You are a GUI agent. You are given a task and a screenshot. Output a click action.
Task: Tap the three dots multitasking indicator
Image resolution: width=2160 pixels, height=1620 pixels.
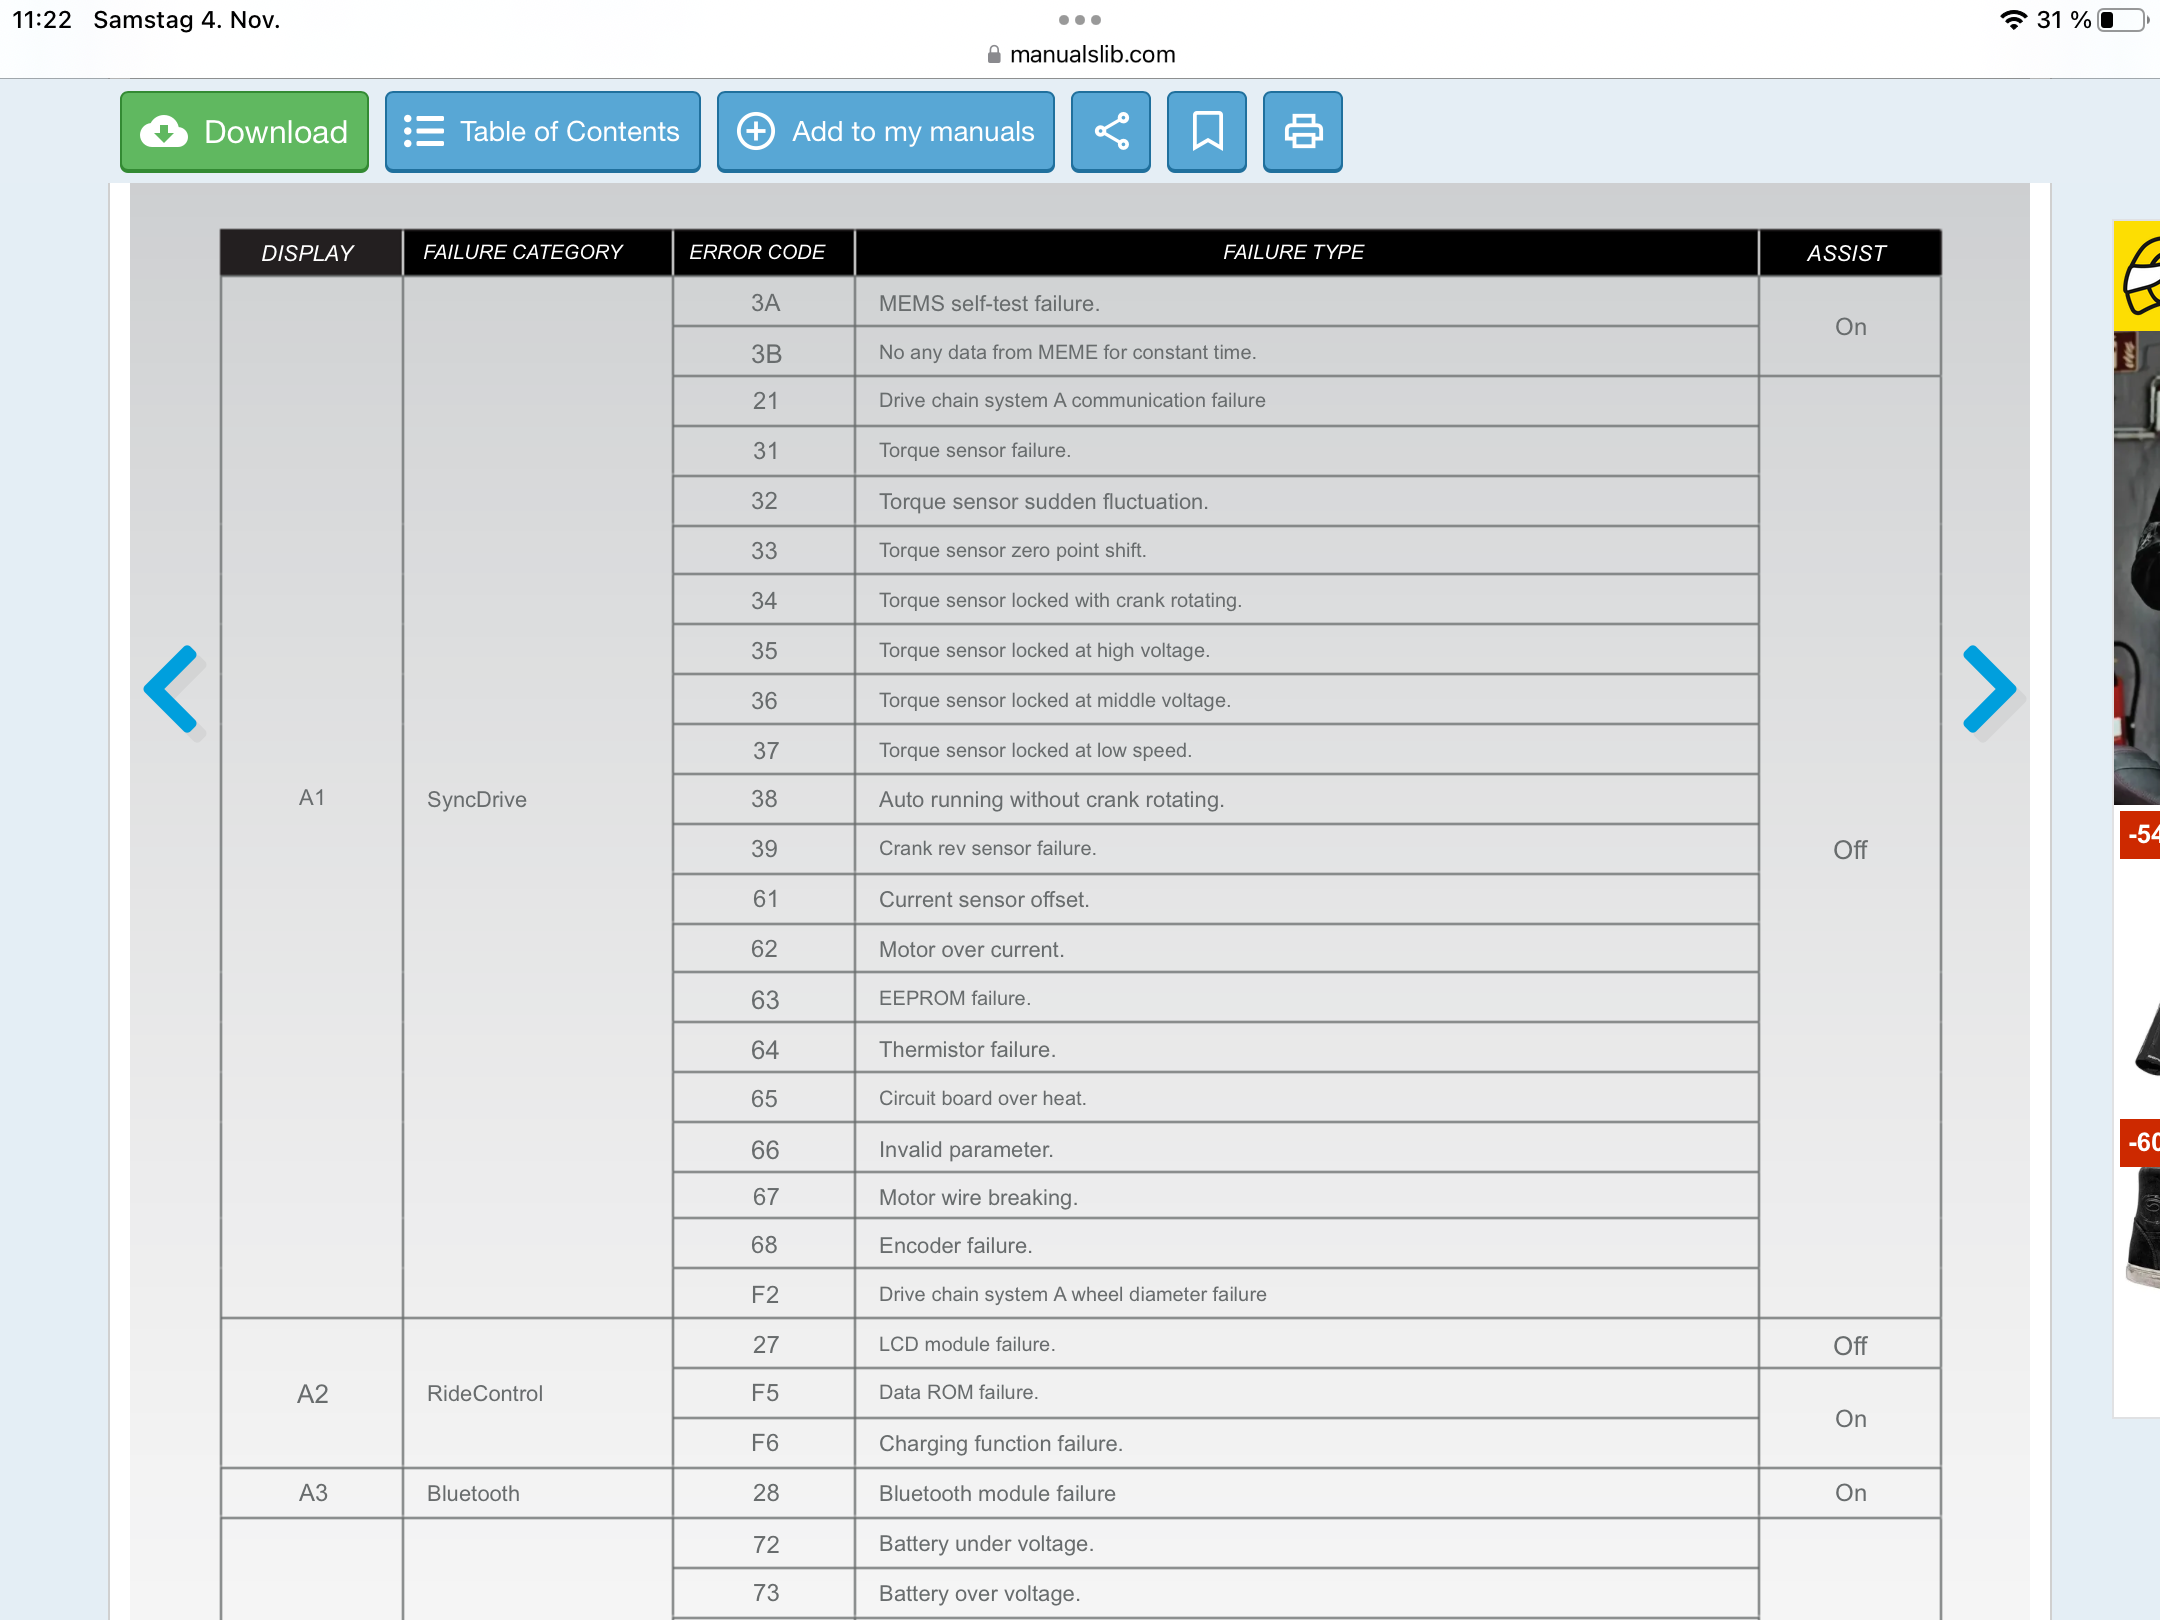(x=1079, y=20)
